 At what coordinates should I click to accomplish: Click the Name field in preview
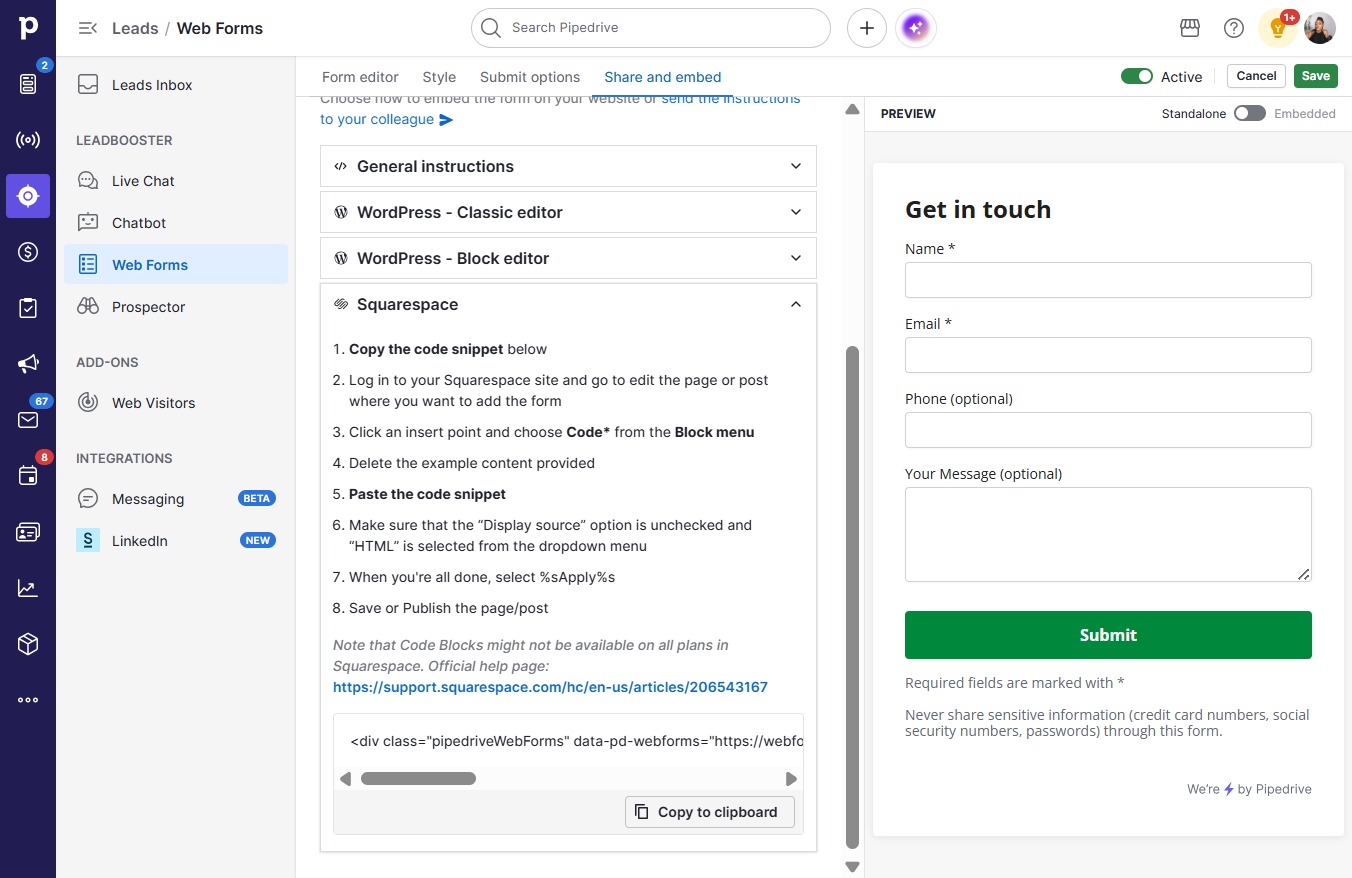point(1108,280)
